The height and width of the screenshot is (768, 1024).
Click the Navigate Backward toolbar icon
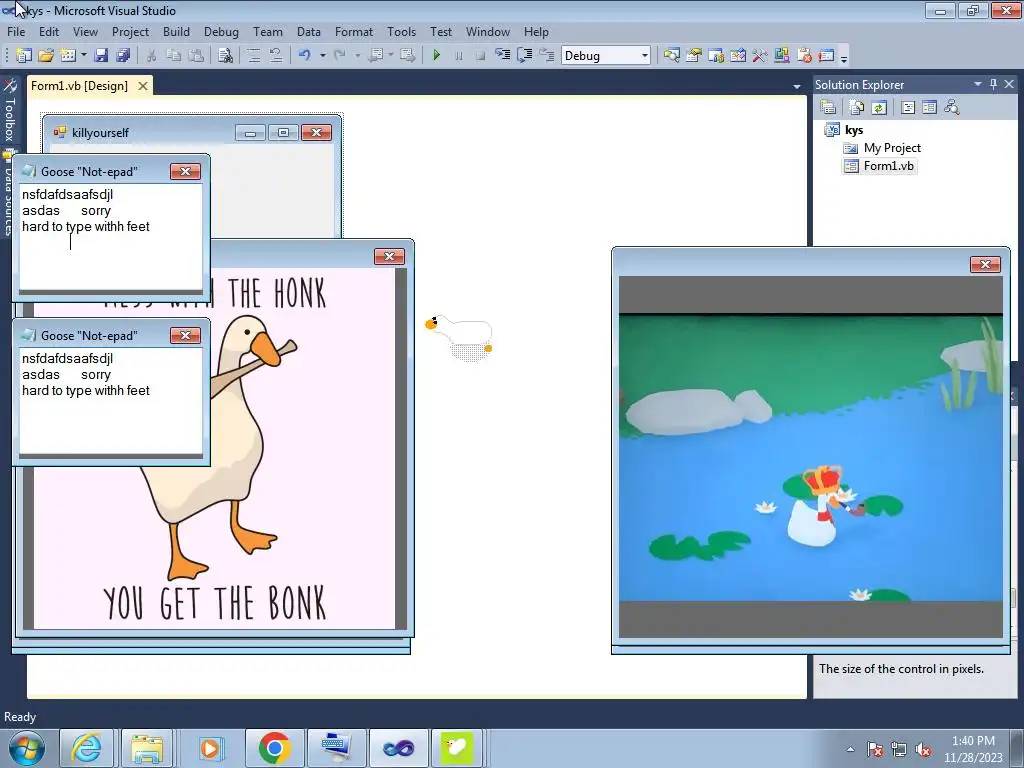[376, 56]
